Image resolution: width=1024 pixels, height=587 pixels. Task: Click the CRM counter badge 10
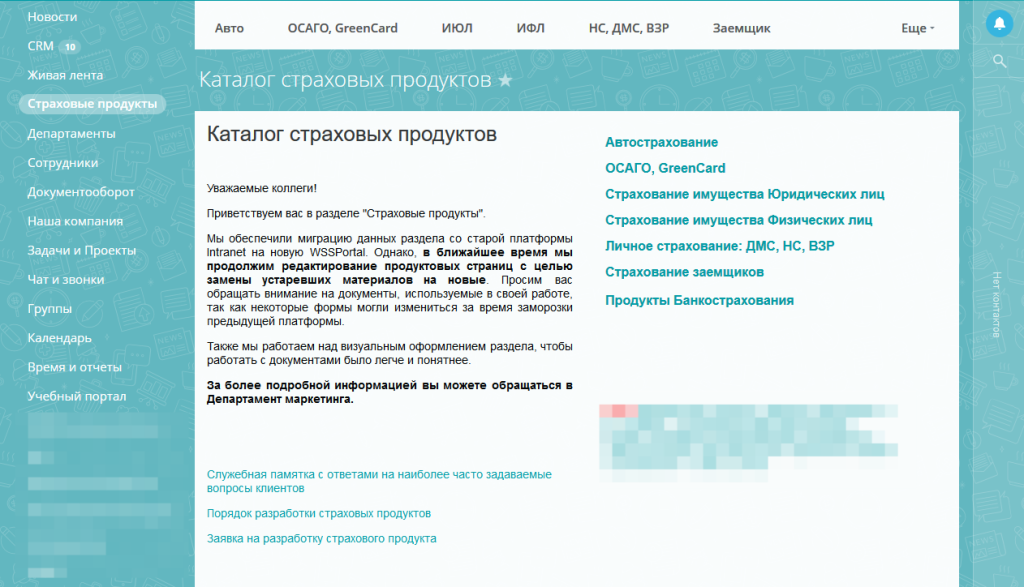point(70,47)
